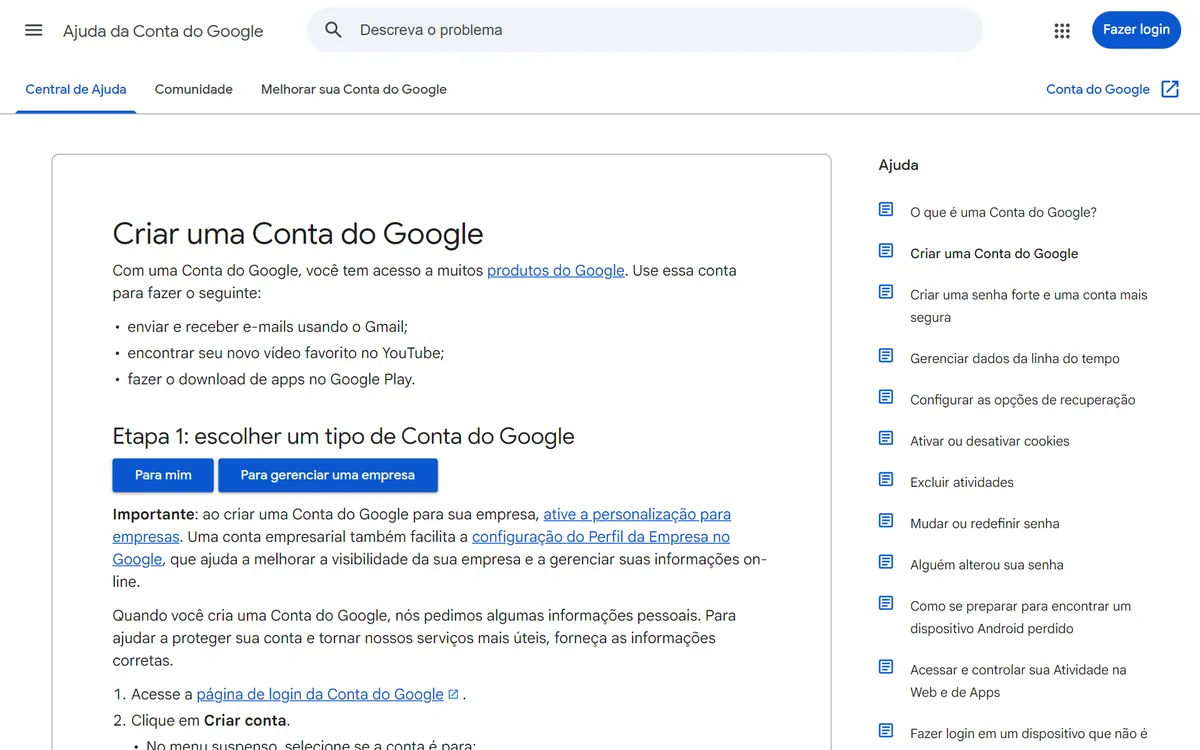
Task: Click article icon beside Mudar ou redefinir senha
Action: pos(886,520)
